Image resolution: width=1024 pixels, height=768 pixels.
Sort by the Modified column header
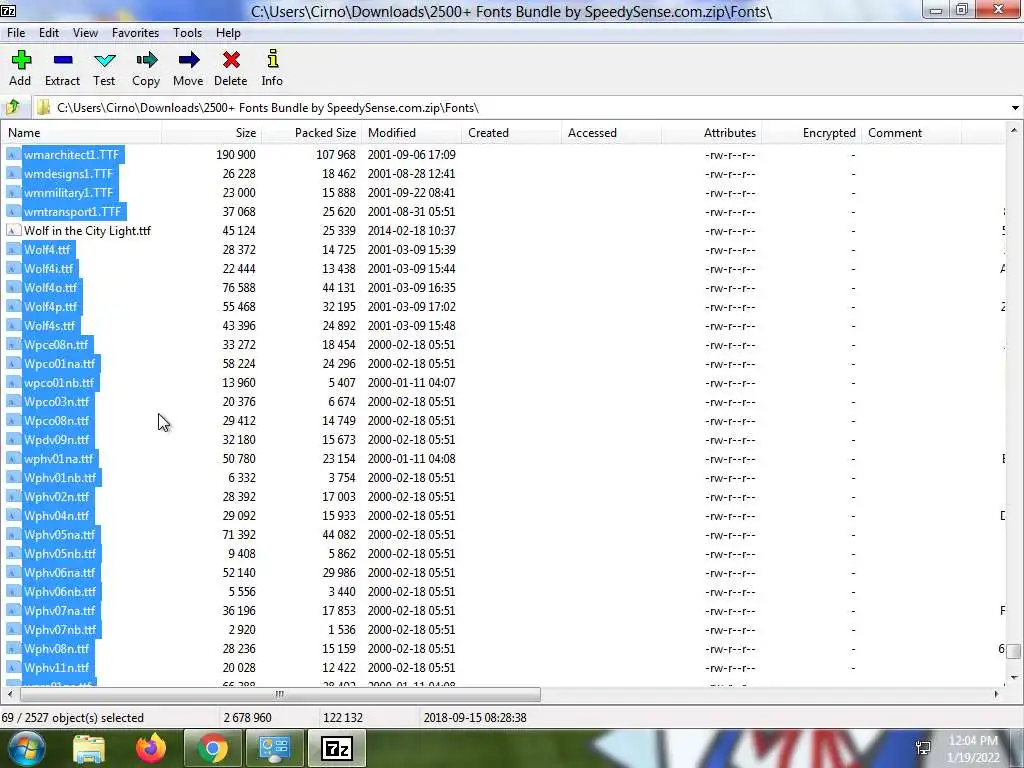tap(411, 133)
